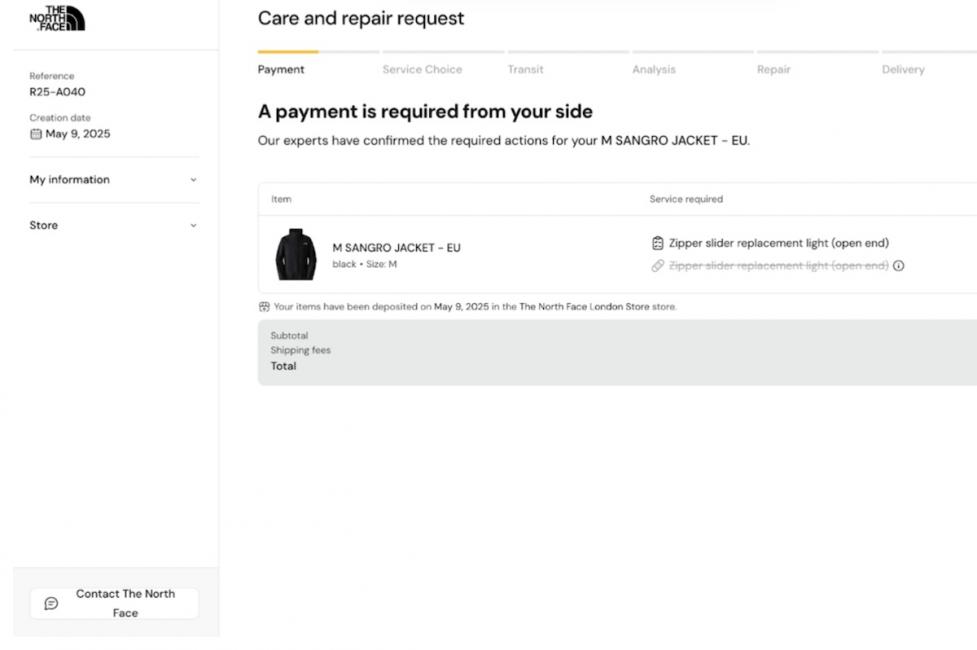Click the struck-through Zipper slider replacement text
Image resolution: width=977 pixels, height=650 pixels.
point(779,266)
